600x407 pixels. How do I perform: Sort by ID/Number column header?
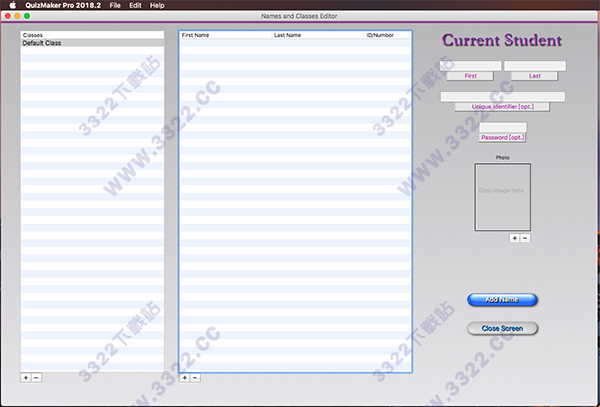click(388, 35)
